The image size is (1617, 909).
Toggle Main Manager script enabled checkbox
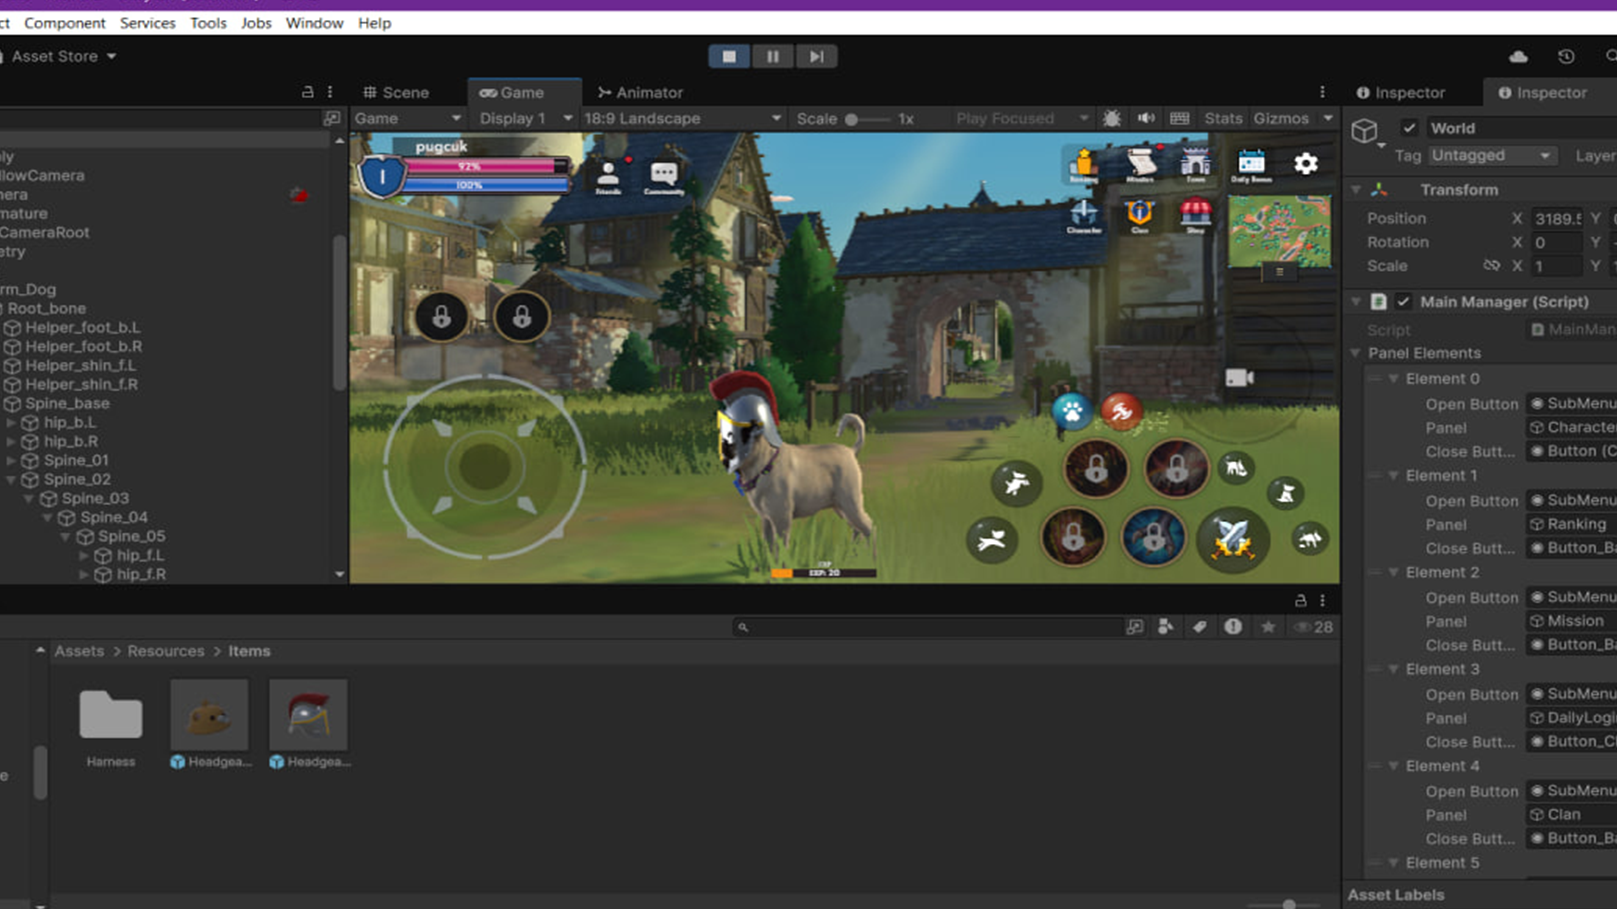coord(1404,301)
